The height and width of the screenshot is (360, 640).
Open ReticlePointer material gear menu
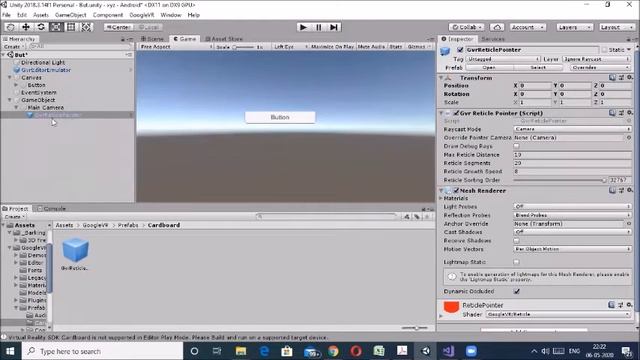(x=630, y=304)
